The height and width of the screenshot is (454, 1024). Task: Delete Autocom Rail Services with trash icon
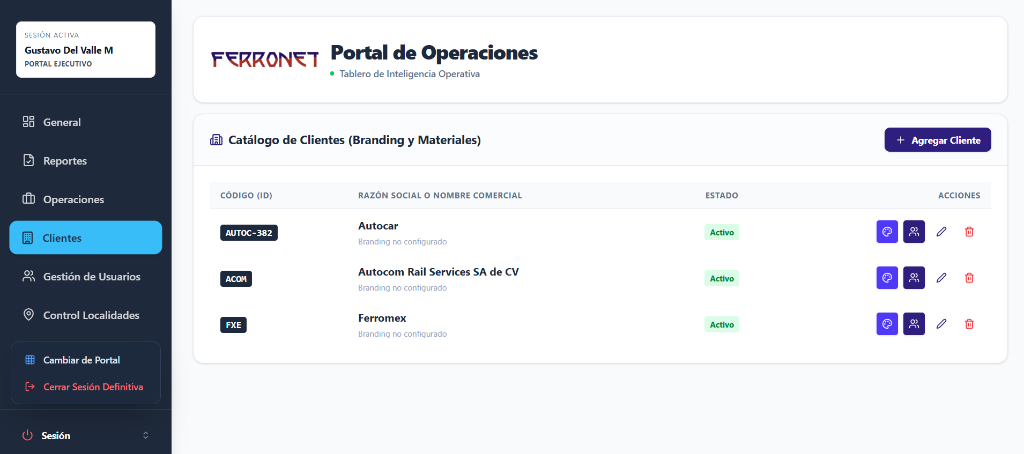(969, 278)
